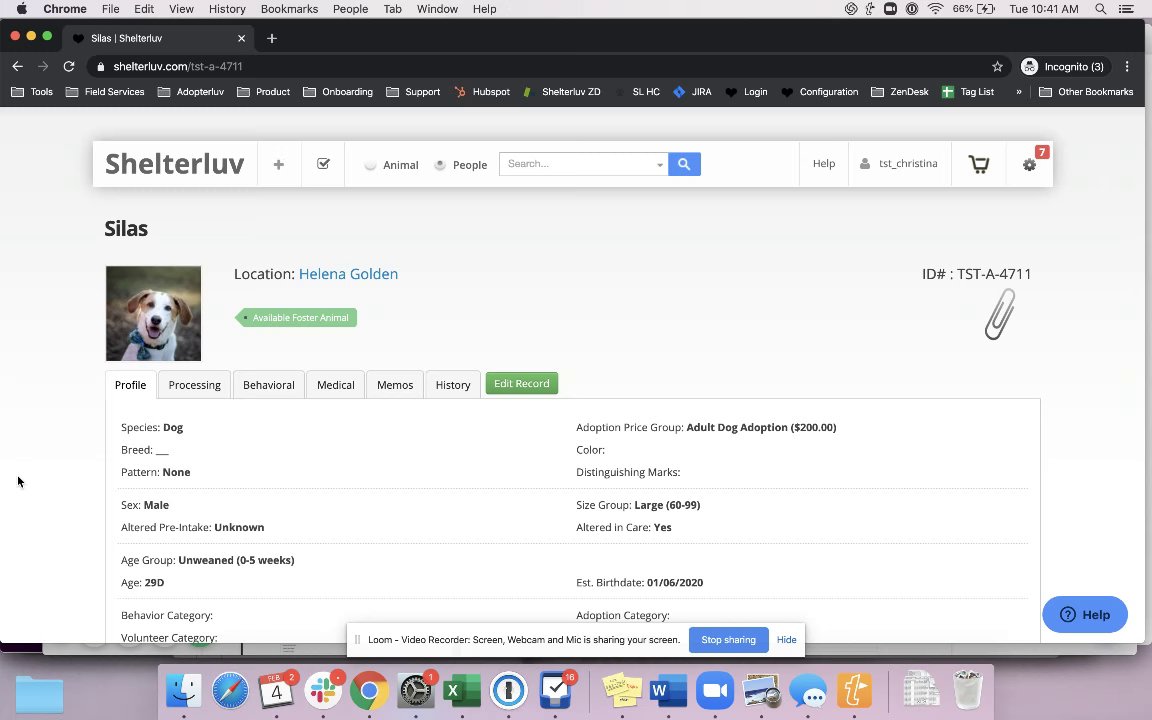Click Silas's dog photo thumbnail
The height and width of the screenshot is (720, 1152).
point(154,314)
